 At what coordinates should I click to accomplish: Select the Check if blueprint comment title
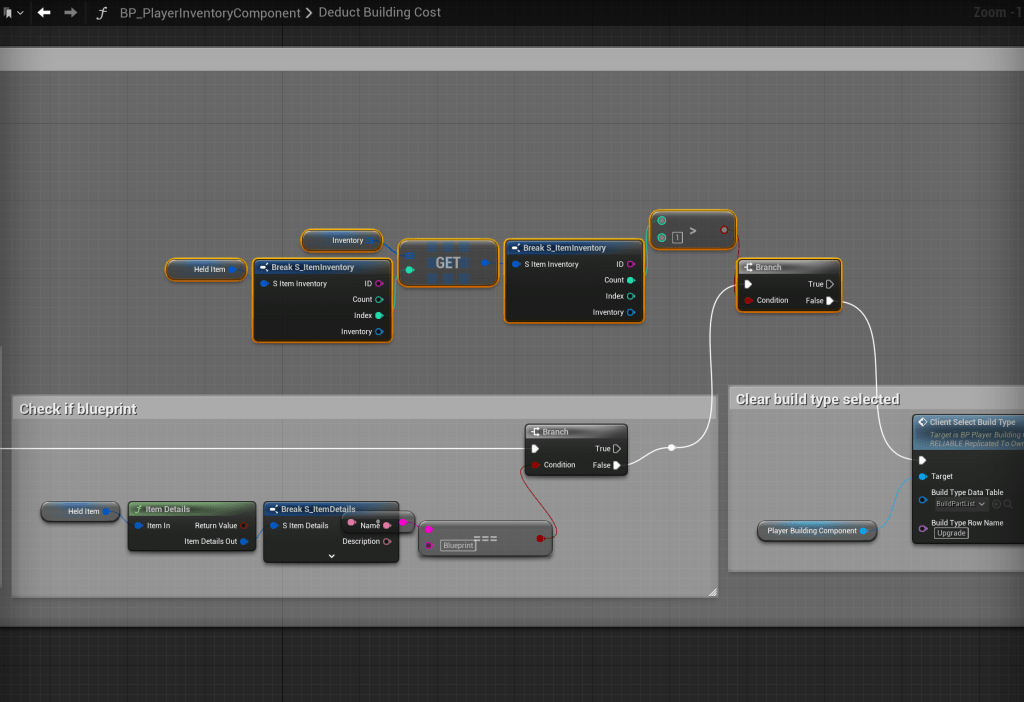(78, 409)
